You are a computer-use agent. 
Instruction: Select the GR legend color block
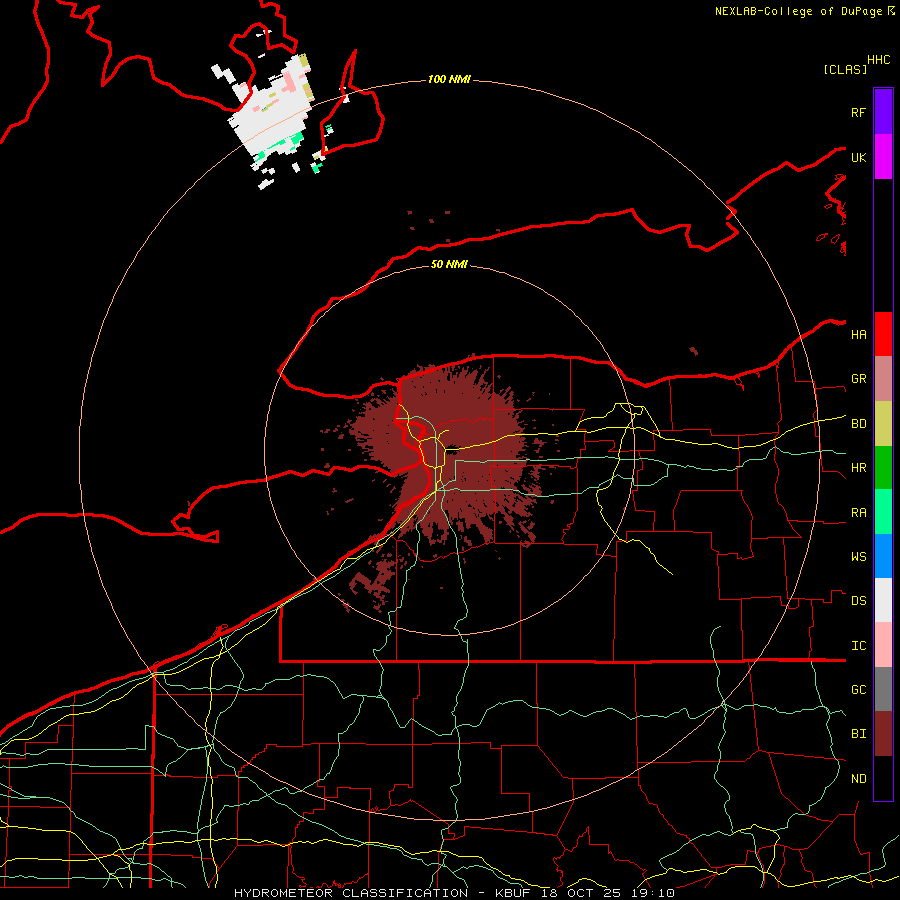[x=883, y=379]
